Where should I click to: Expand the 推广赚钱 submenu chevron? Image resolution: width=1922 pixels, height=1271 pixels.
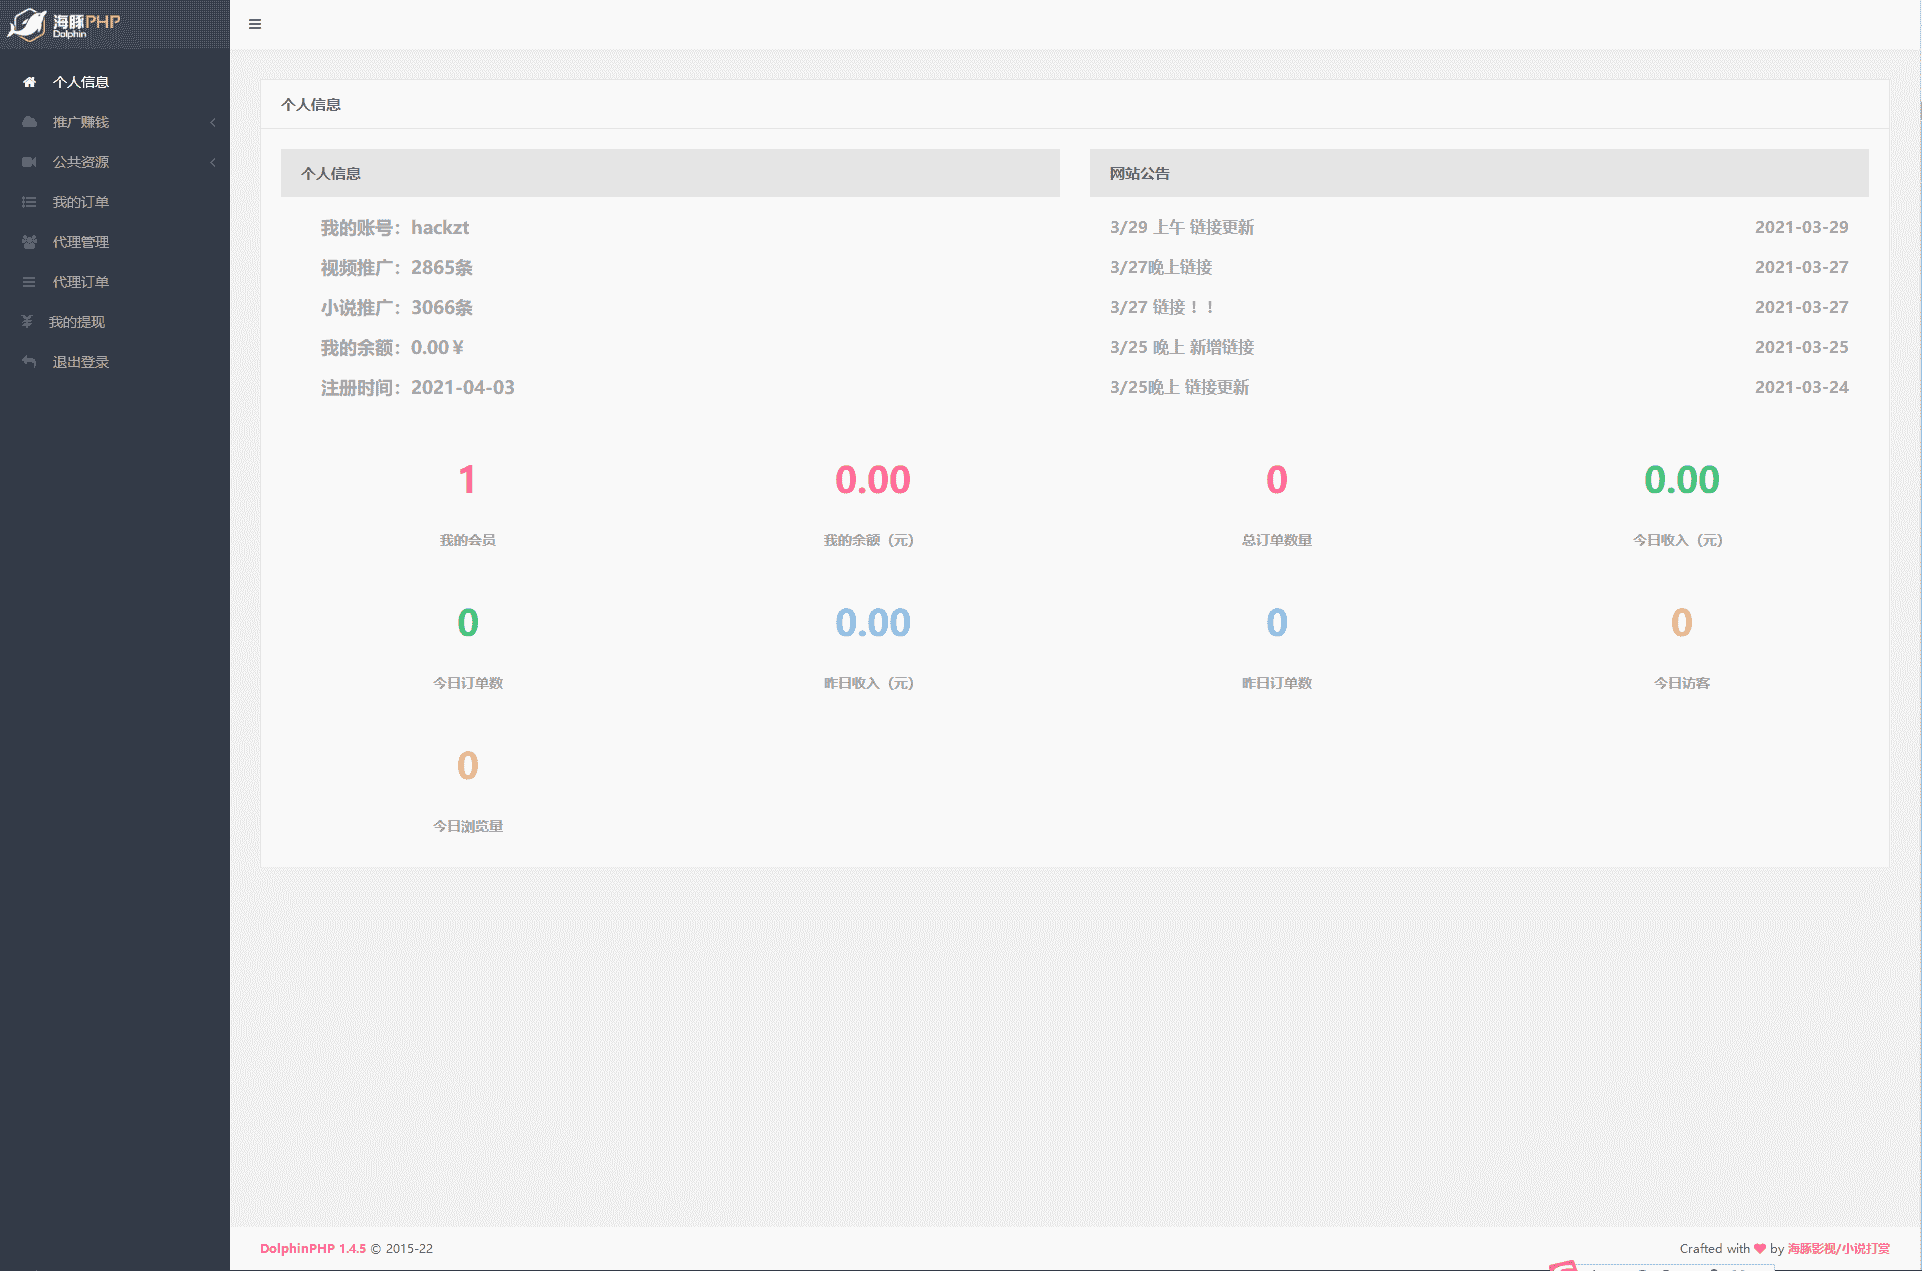(212, 122)
